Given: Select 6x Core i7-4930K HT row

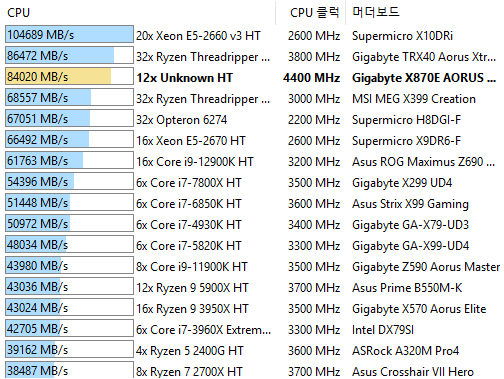Looking at the screenshot, I should coord(188,225).
